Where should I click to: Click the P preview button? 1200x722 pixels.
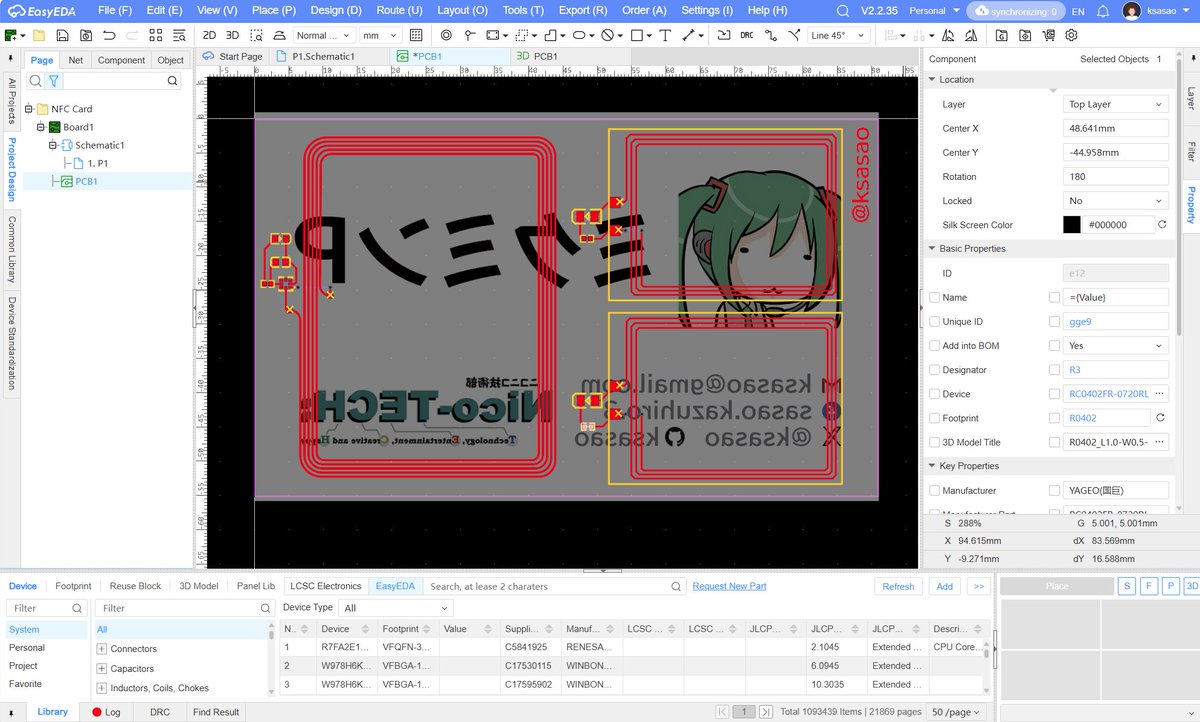coord(1170,586)
